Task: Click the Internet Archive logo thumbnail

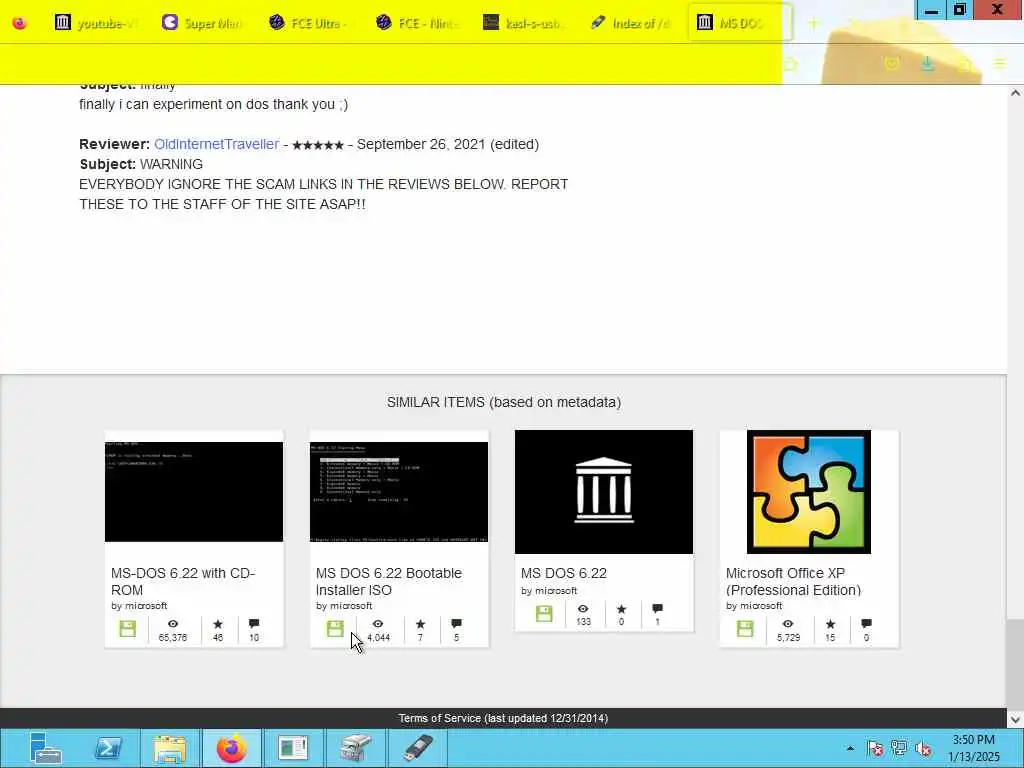Action: (x=604, y=492)
